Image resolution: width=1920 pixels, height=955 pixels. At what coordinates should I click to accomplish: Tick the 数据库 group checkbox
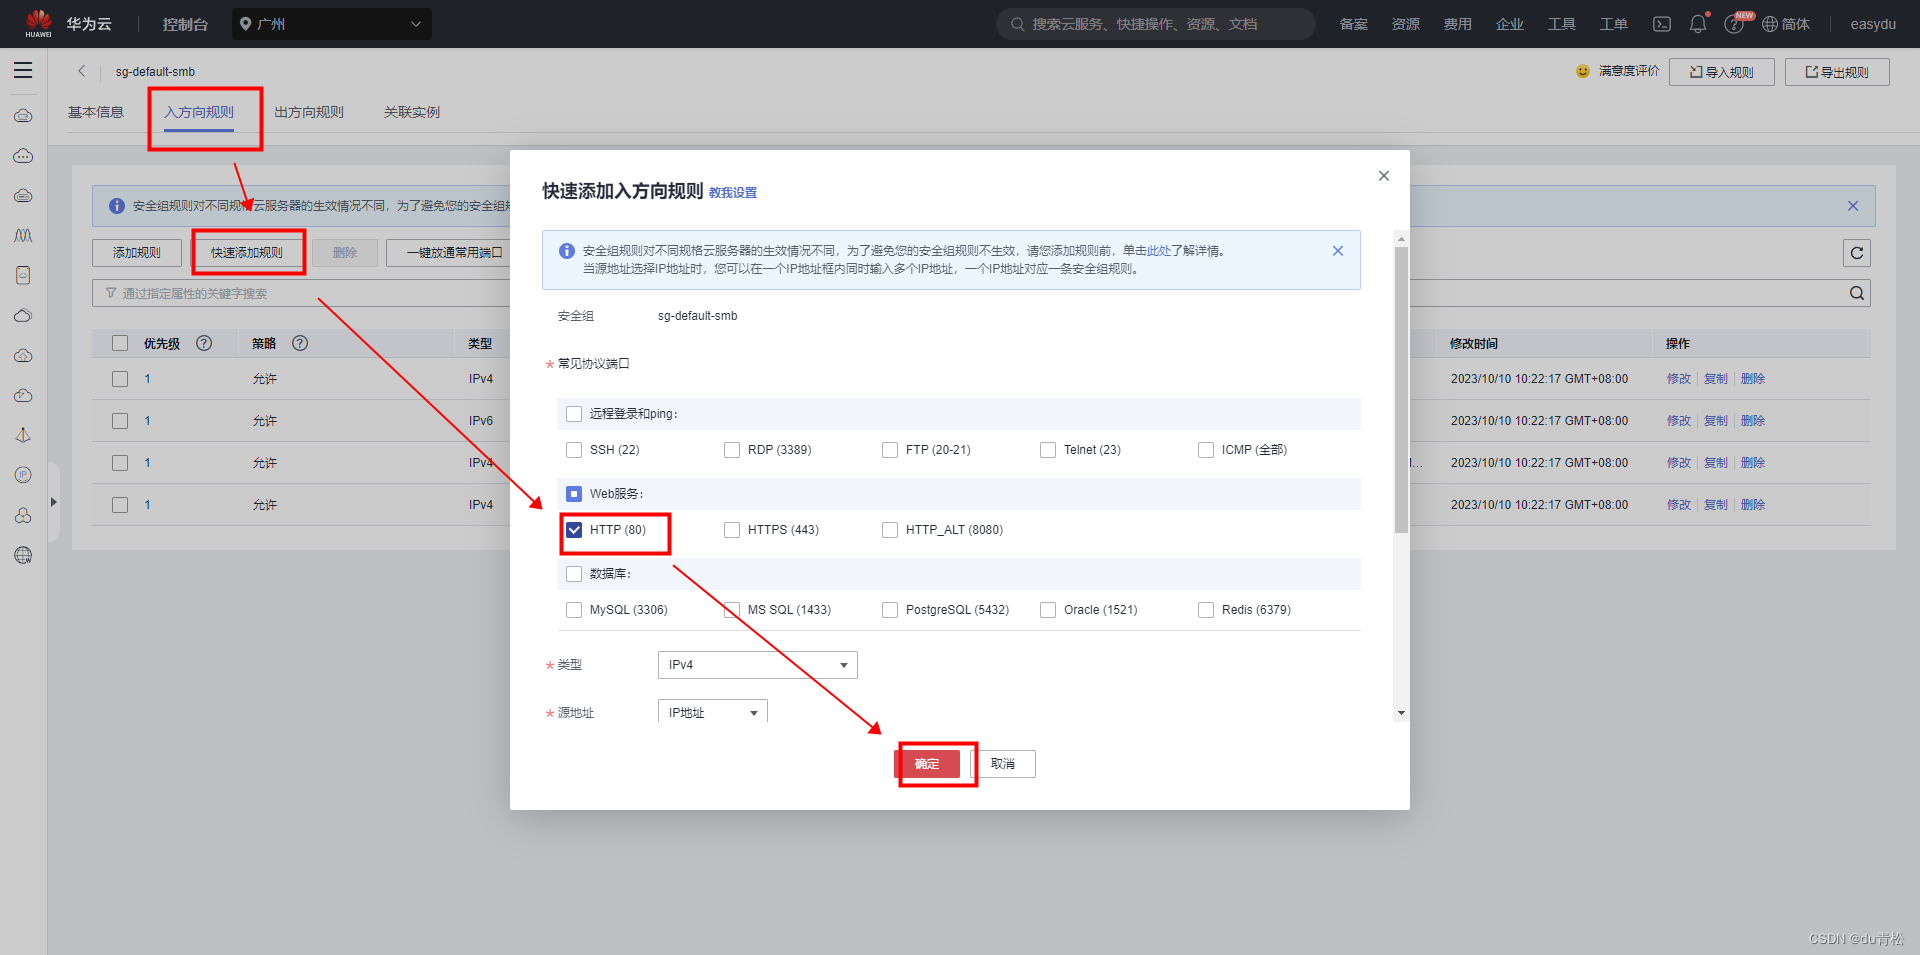574,574
